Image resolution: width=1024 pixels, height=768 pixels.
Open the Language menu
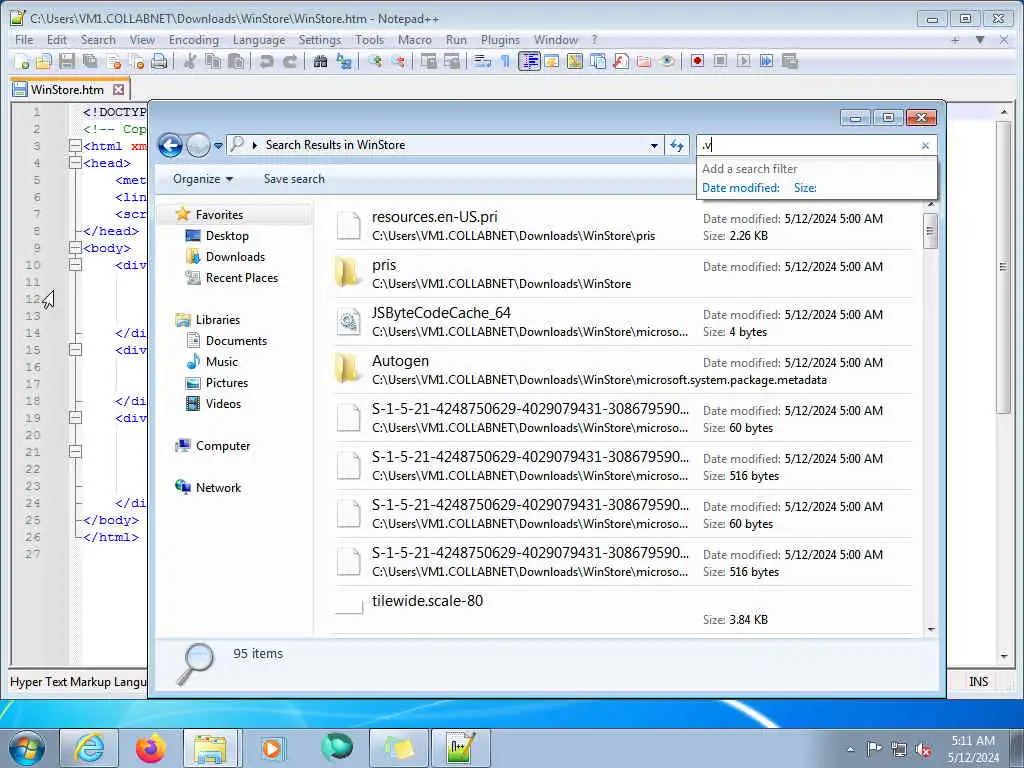259,40
